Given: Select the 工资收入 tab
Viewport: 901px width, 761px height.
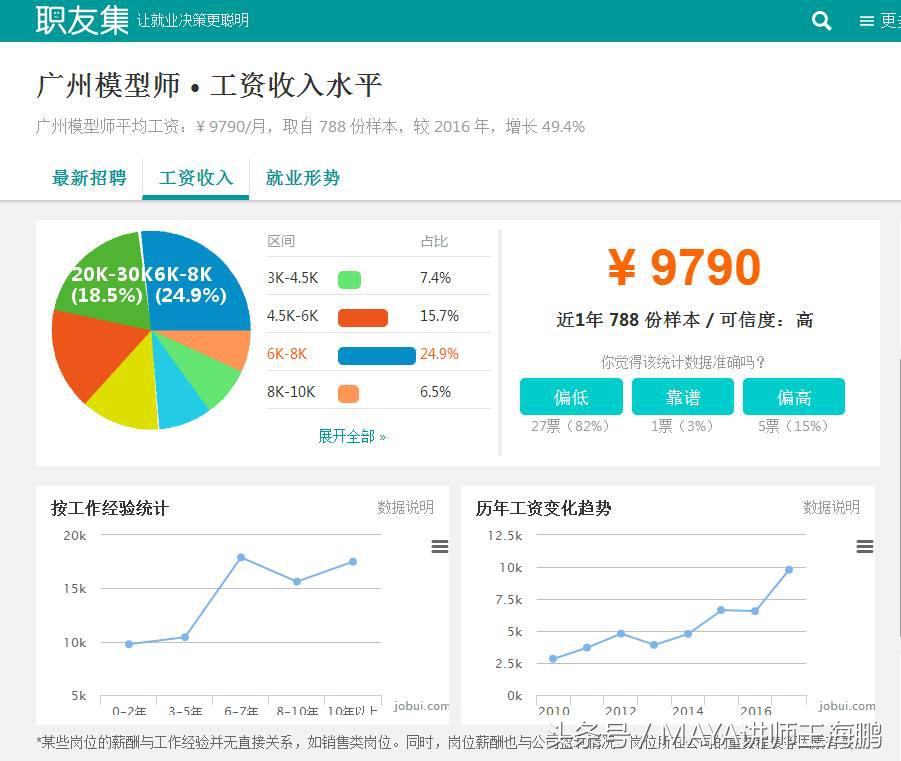Looking at the screenshot, I should click(x=195, y=177).
